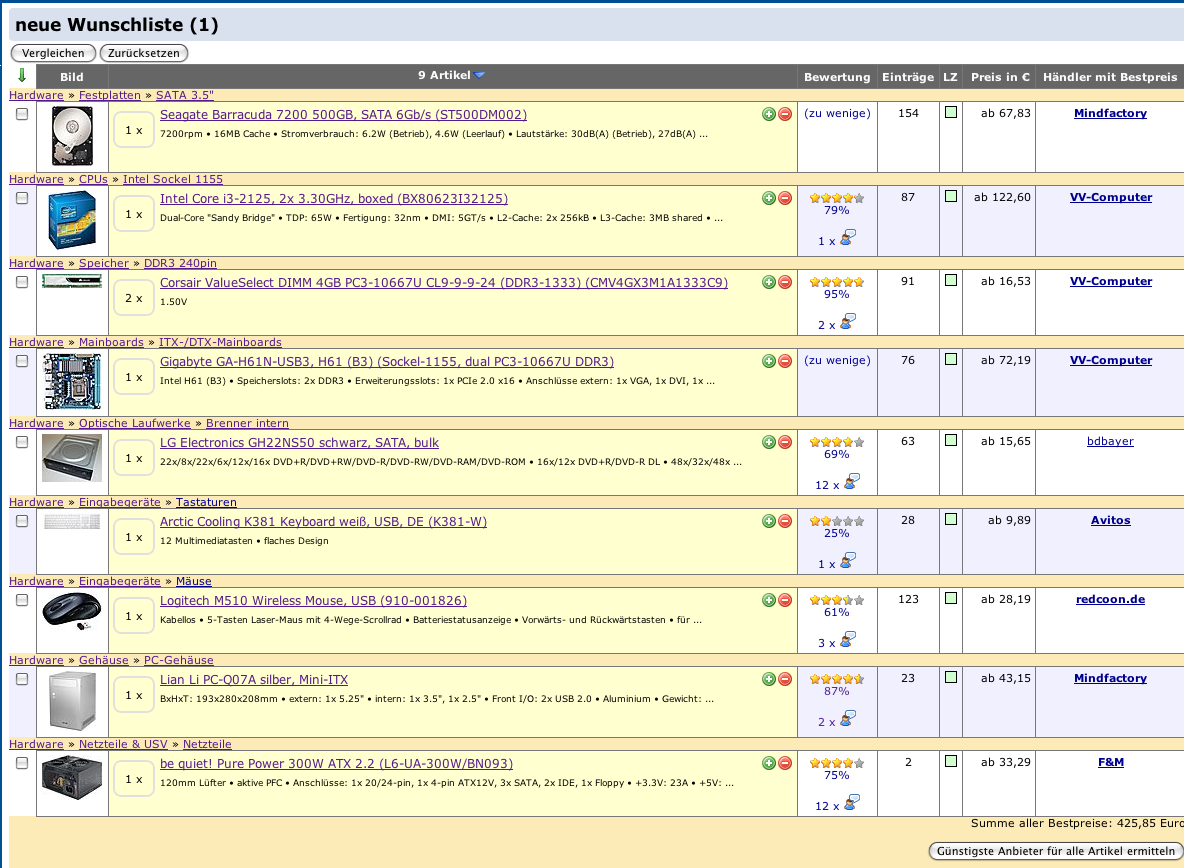Open Logitech M510 Wireless Mouse product link
Image resolution: width=1184 pixels, height=868 pixels.
pos(313,601)
